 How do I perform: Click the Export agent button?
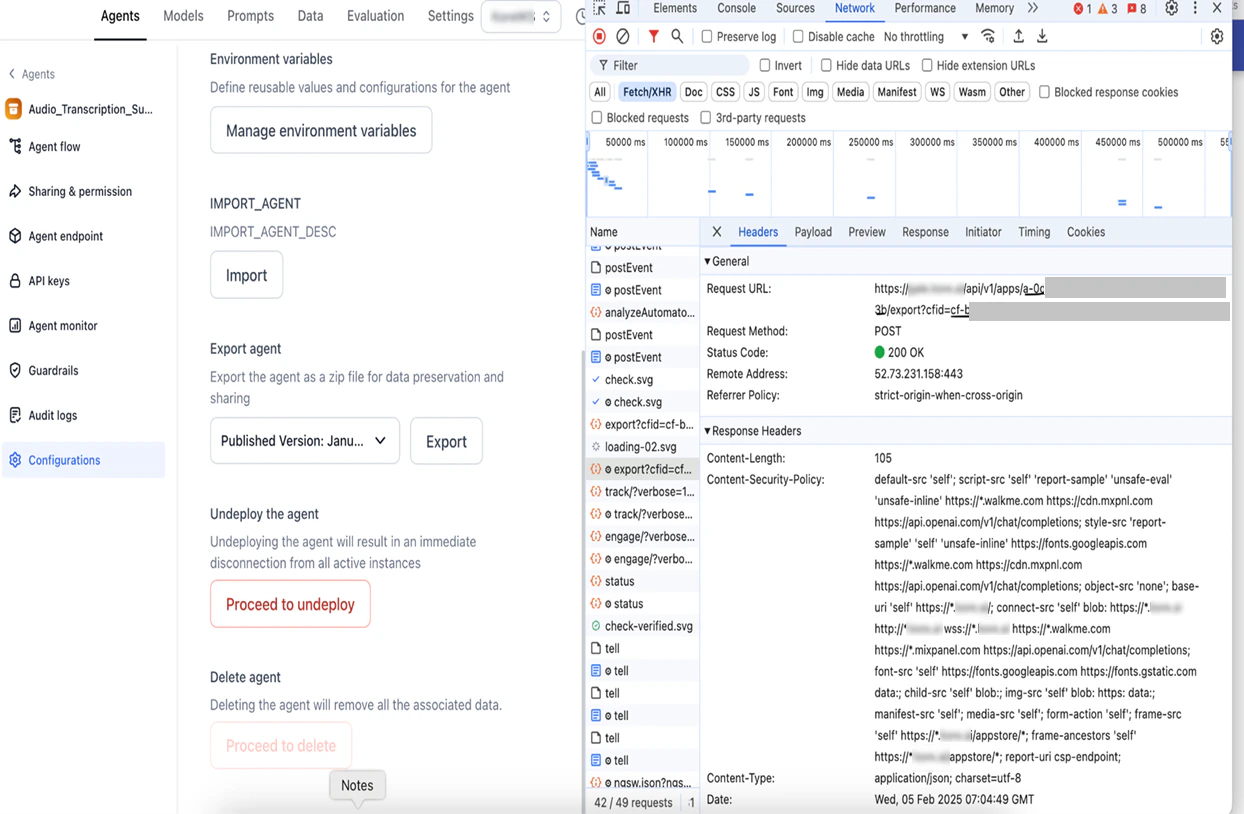click(x=446, y=440)
